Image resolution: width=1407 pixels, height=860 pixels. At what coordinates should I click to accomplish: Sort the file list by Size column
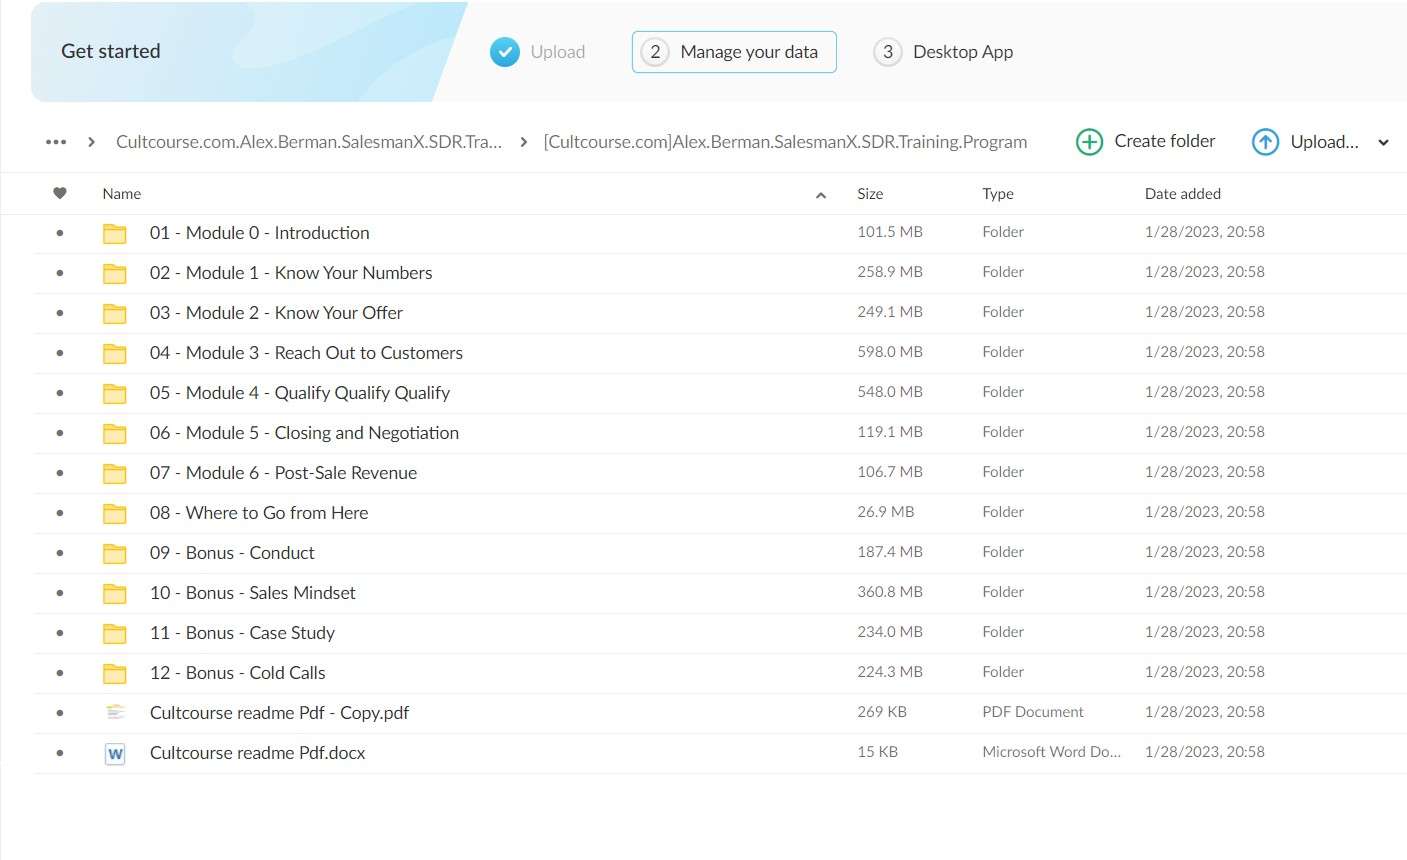pyautogui.click(x=870, y=194)
